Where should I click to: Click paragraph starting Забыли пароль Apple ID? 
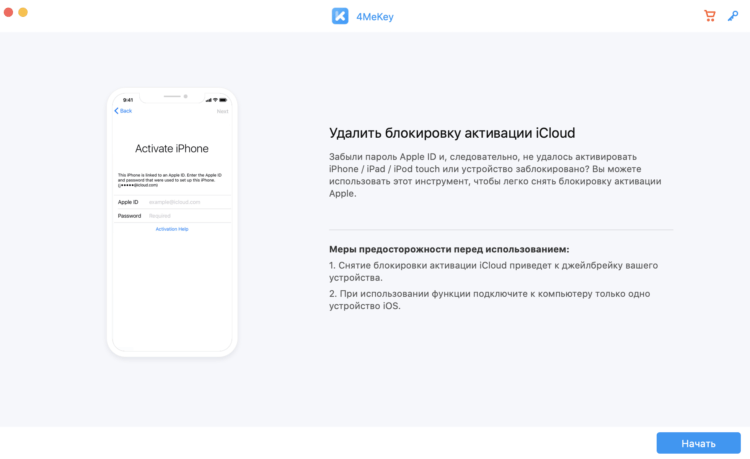pyautogui.click(x=495, y=175)
